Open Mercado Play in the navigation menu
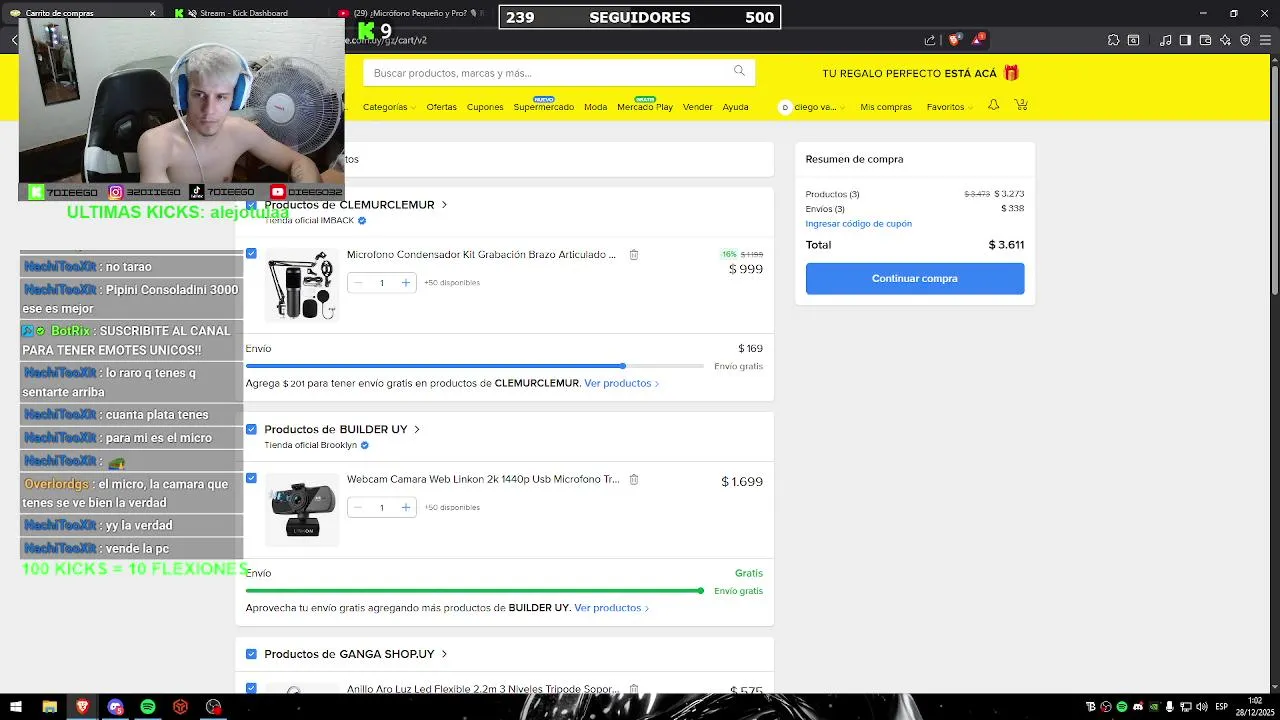The width and height of the screenshot is (1280, 720). click(x=645, y=107)
